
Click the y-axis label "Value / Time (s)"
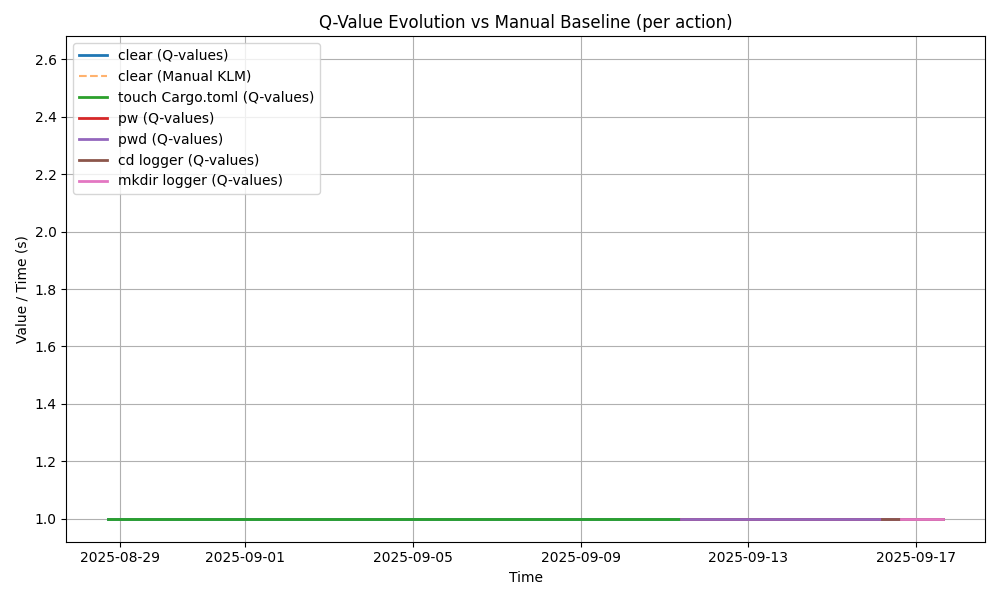click(x=22, y=290)
